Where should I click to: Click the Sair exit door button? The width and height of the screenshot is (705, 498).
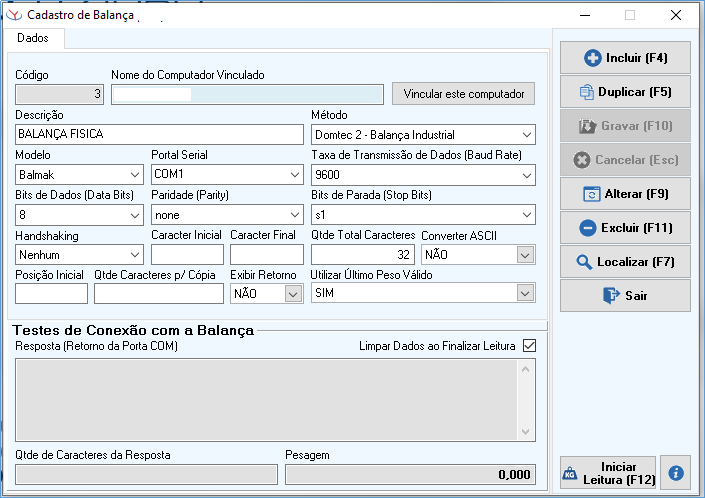(x=624, y=296)
